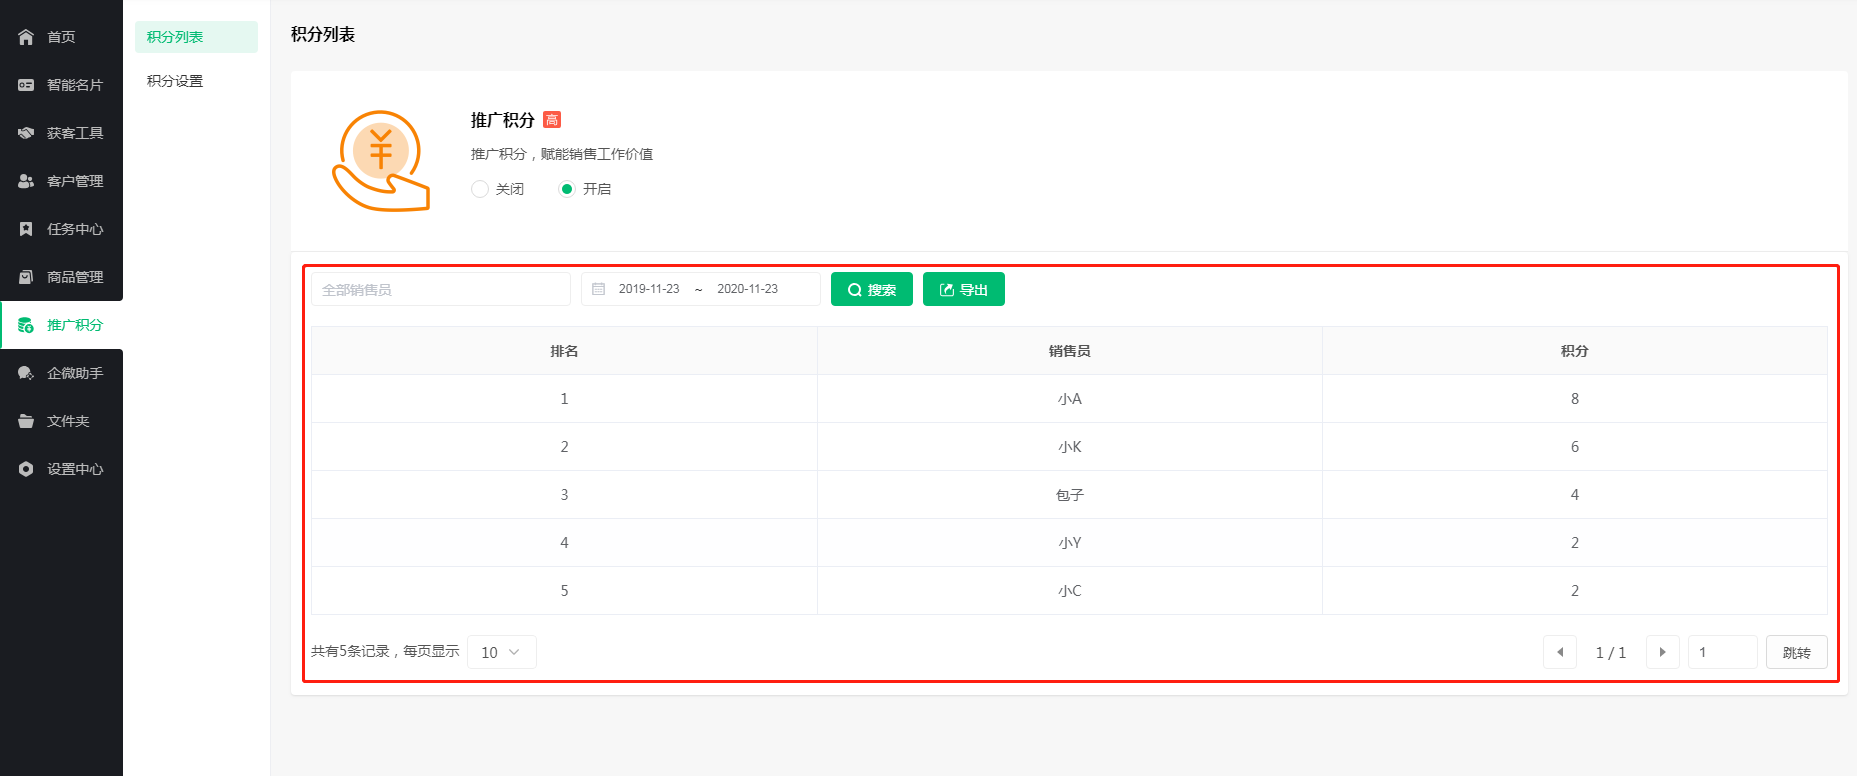
Task: Click salesperson cell 小K
Action: point(1070,447)
